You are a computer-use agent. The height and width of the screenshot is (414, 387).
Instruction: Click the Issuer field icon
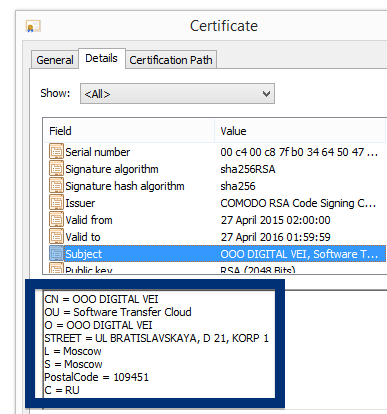click(56, 202)
